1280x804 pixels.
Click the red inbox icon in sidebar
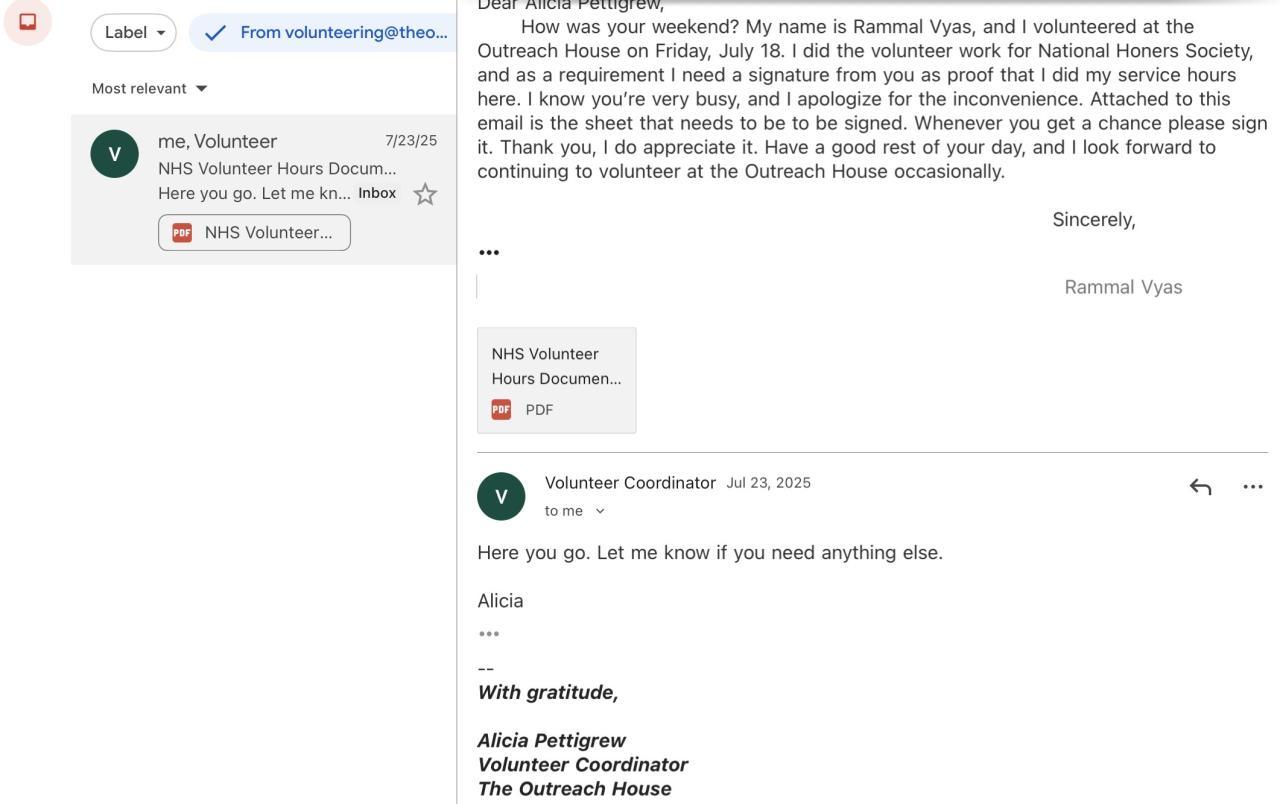pos(28,21)
